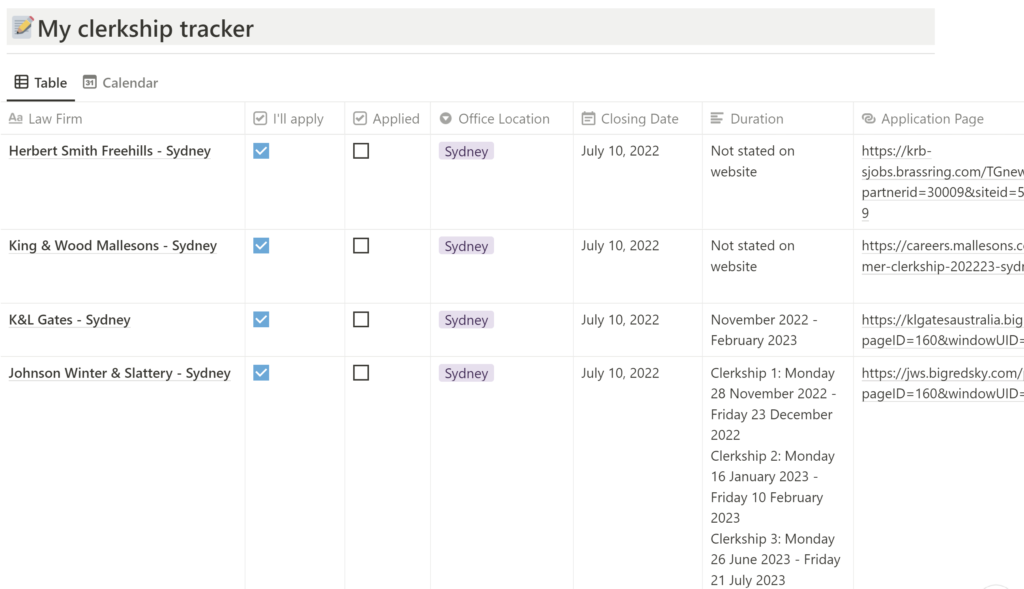Open the Office Location column header menu
The image size is (1024, 589).
(502, 118)
